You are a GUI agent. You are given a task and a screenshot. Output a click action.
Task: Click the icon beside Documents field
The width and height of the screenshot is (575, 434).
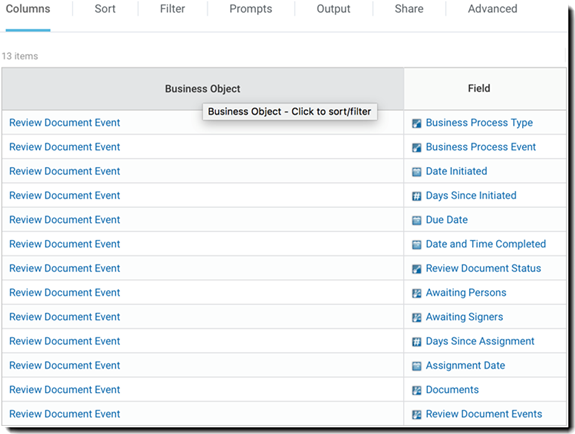coord(417,390)
